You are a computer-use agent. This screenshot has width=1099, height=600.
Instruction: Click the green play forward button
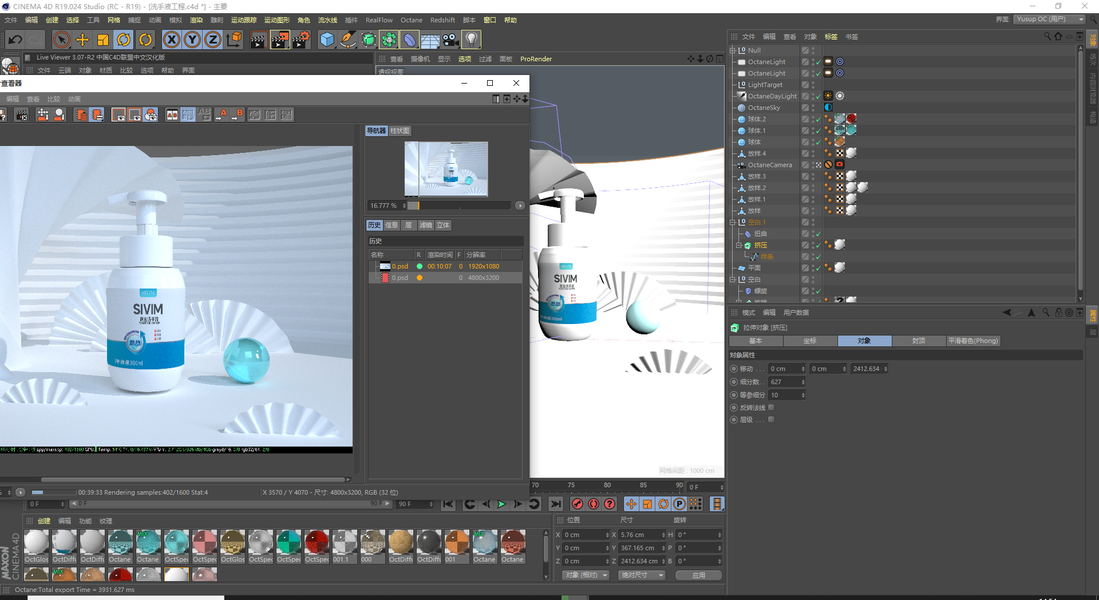tap(502, 504)
